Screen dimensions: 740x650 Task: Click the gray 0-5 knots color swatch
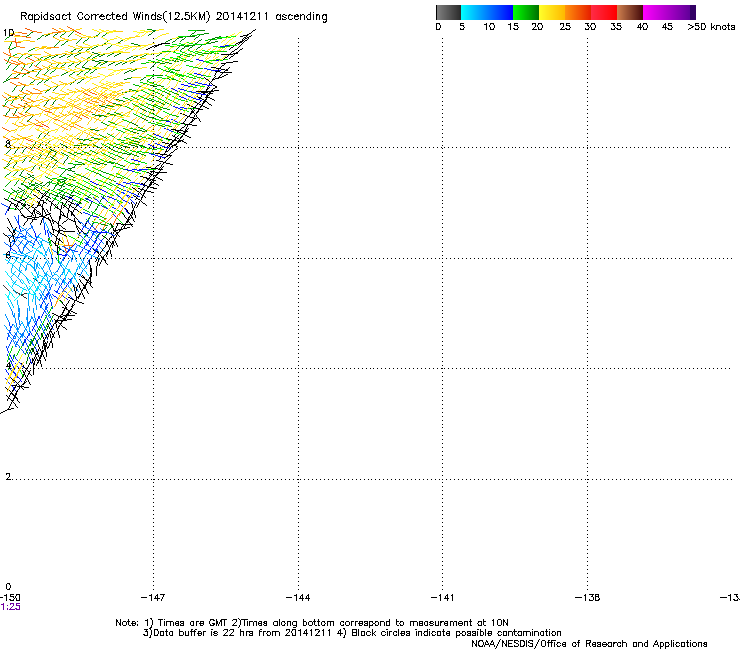448,12
